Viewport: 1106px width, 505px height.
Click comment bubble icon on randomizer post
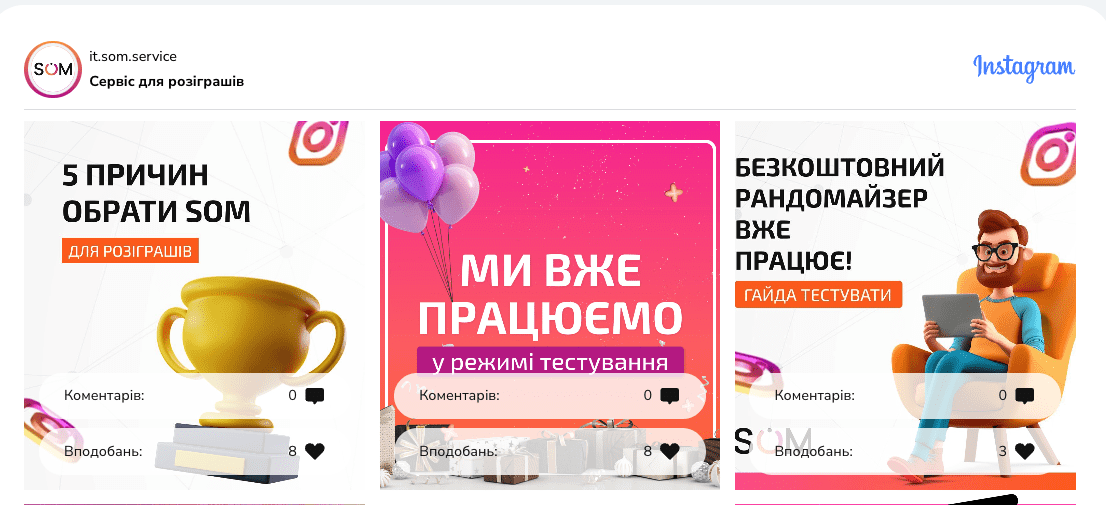[x=1024, y=396]
